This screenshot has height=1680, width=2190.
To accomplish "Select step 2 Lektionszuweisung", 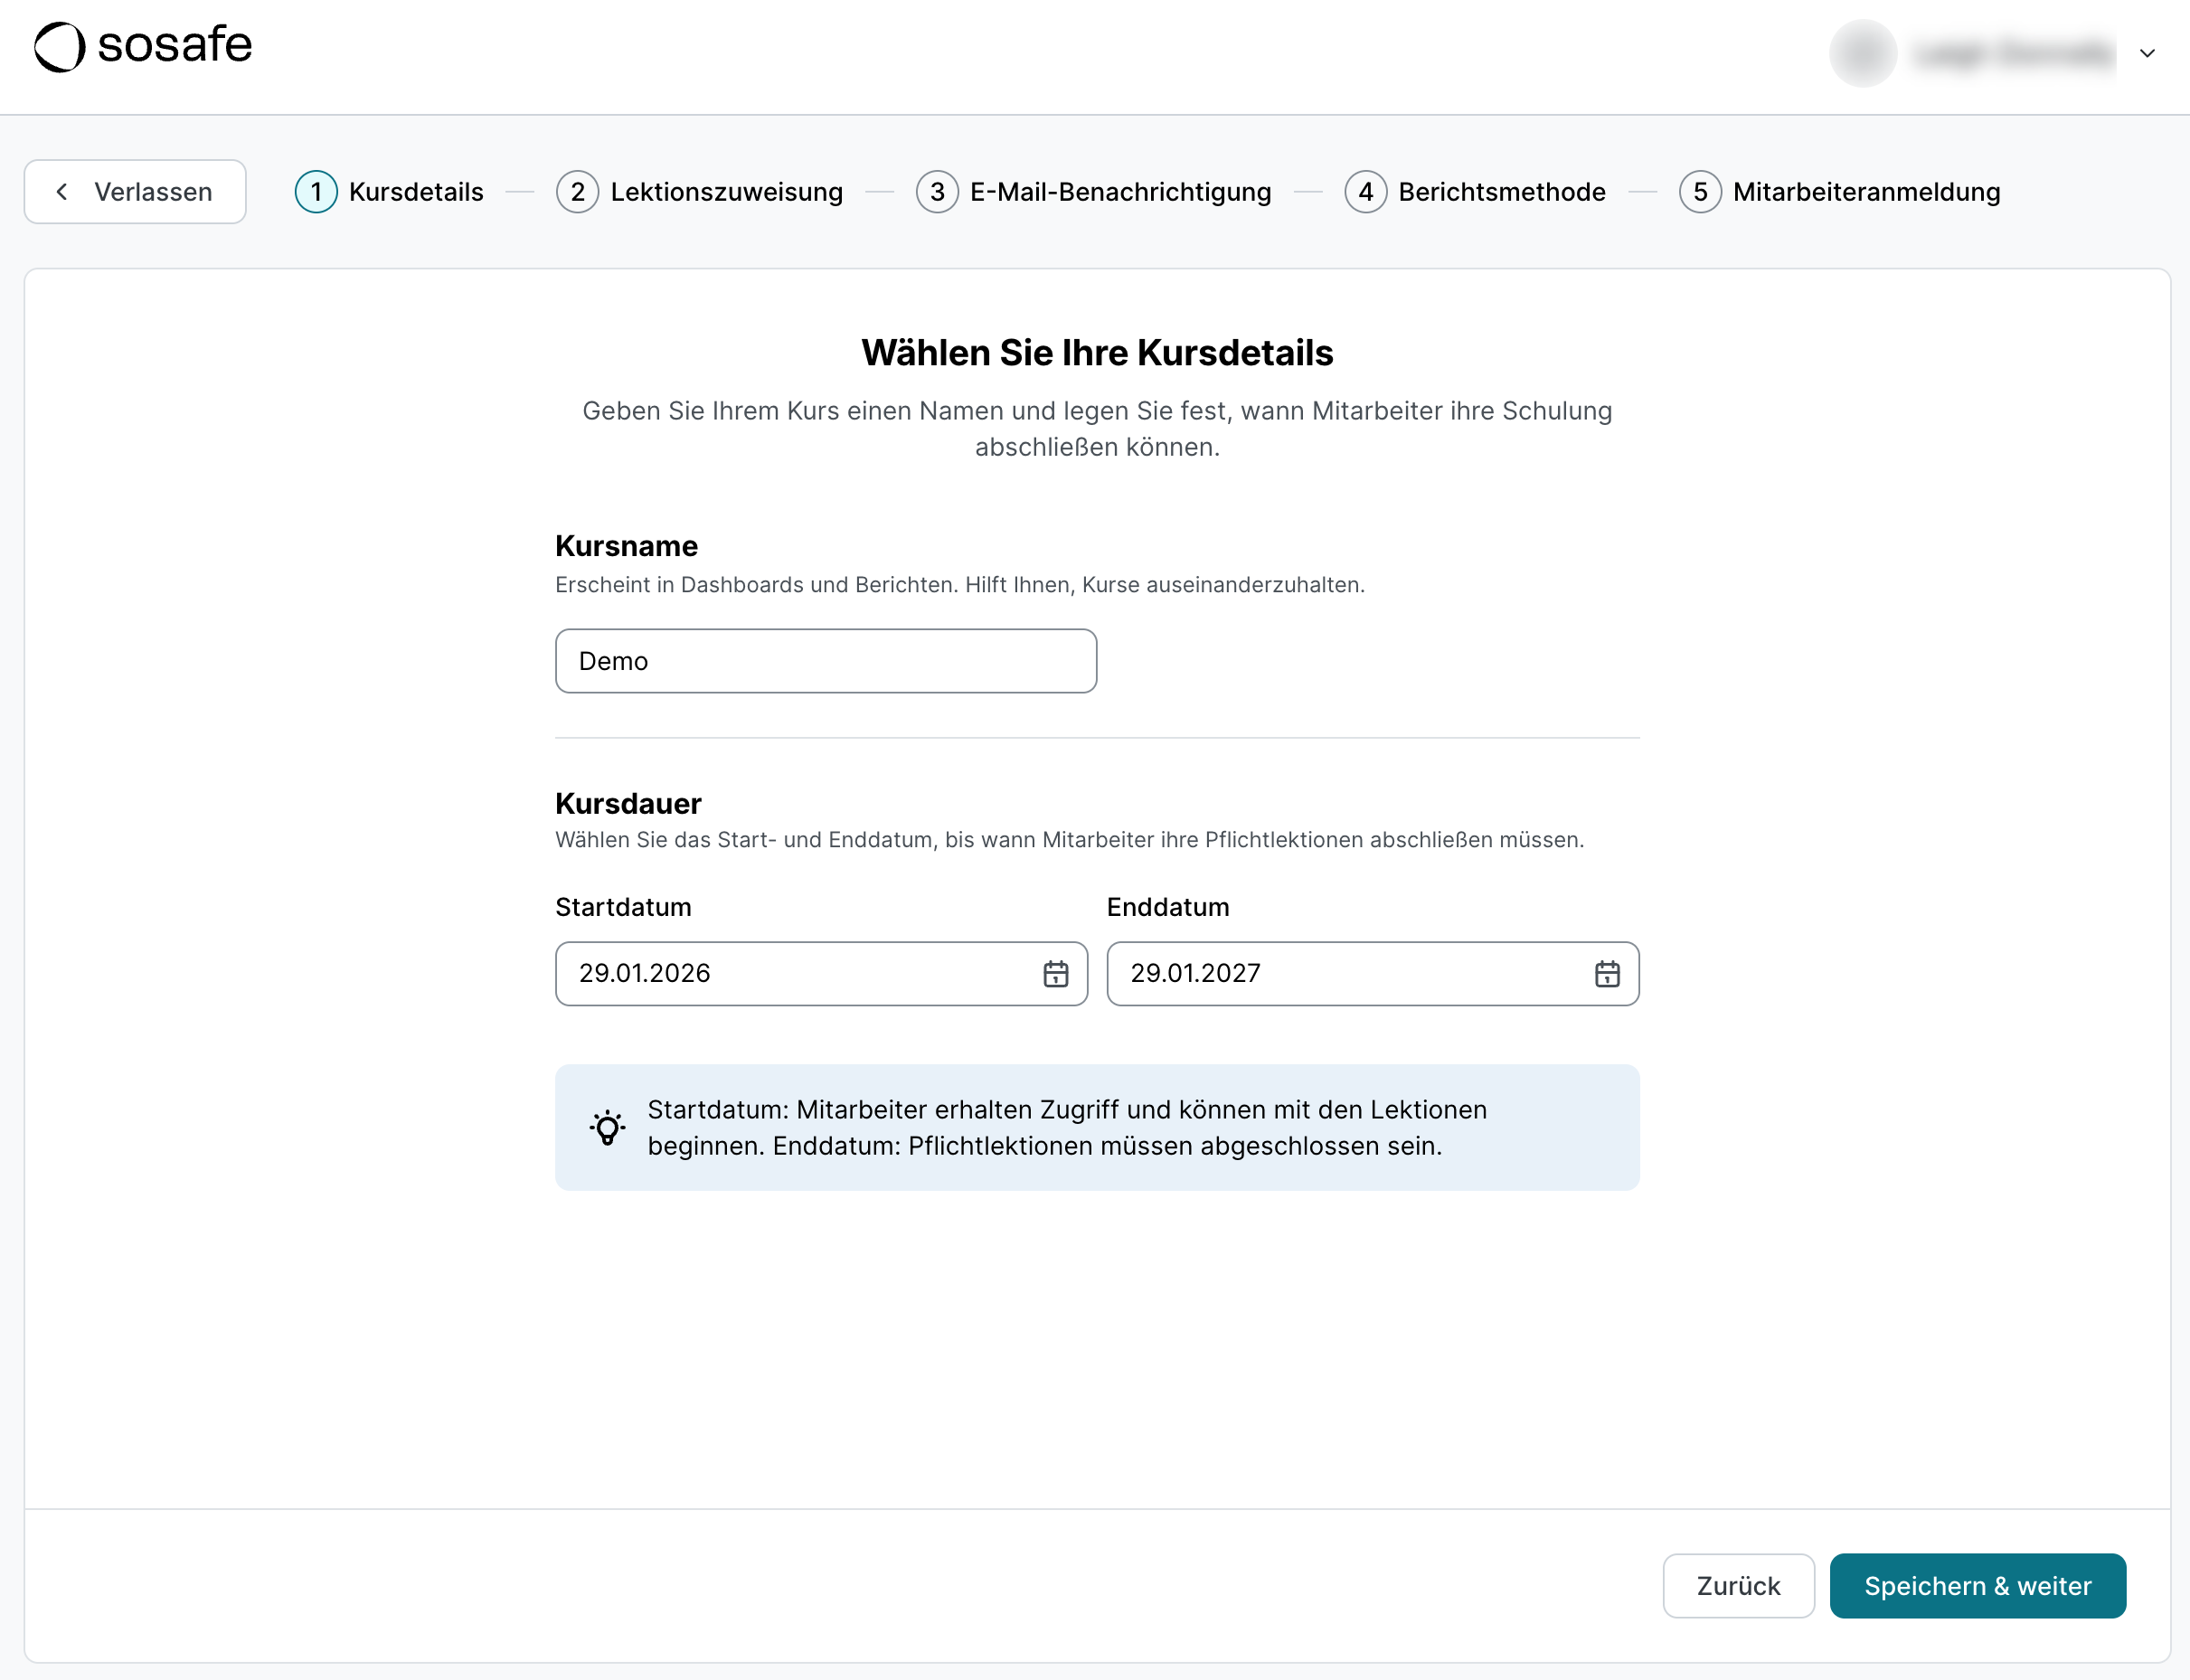I will [726, 192].
